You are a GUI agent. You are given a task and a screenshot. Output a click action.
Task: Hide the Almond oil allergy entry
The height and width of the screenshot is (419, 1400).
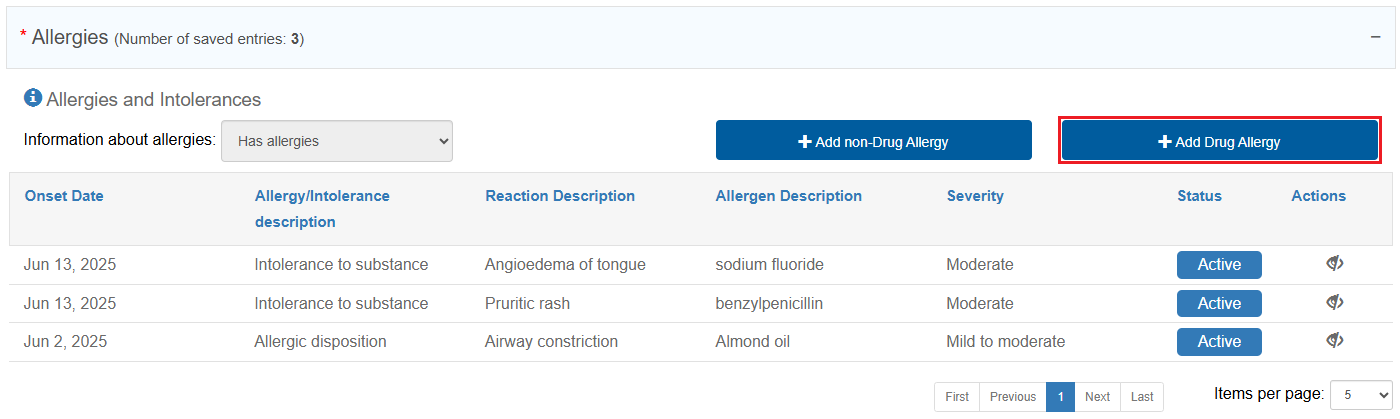click(1334, 341)
